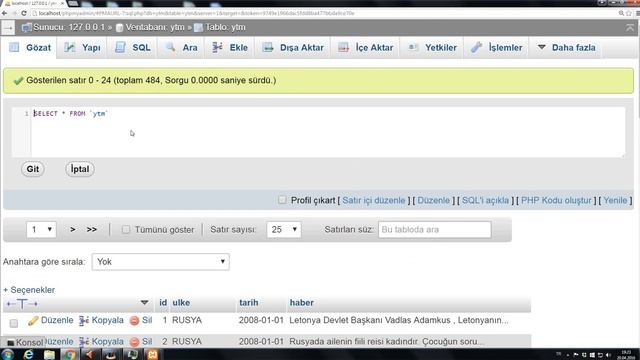Open the İşlemler tab

[497, 47]
